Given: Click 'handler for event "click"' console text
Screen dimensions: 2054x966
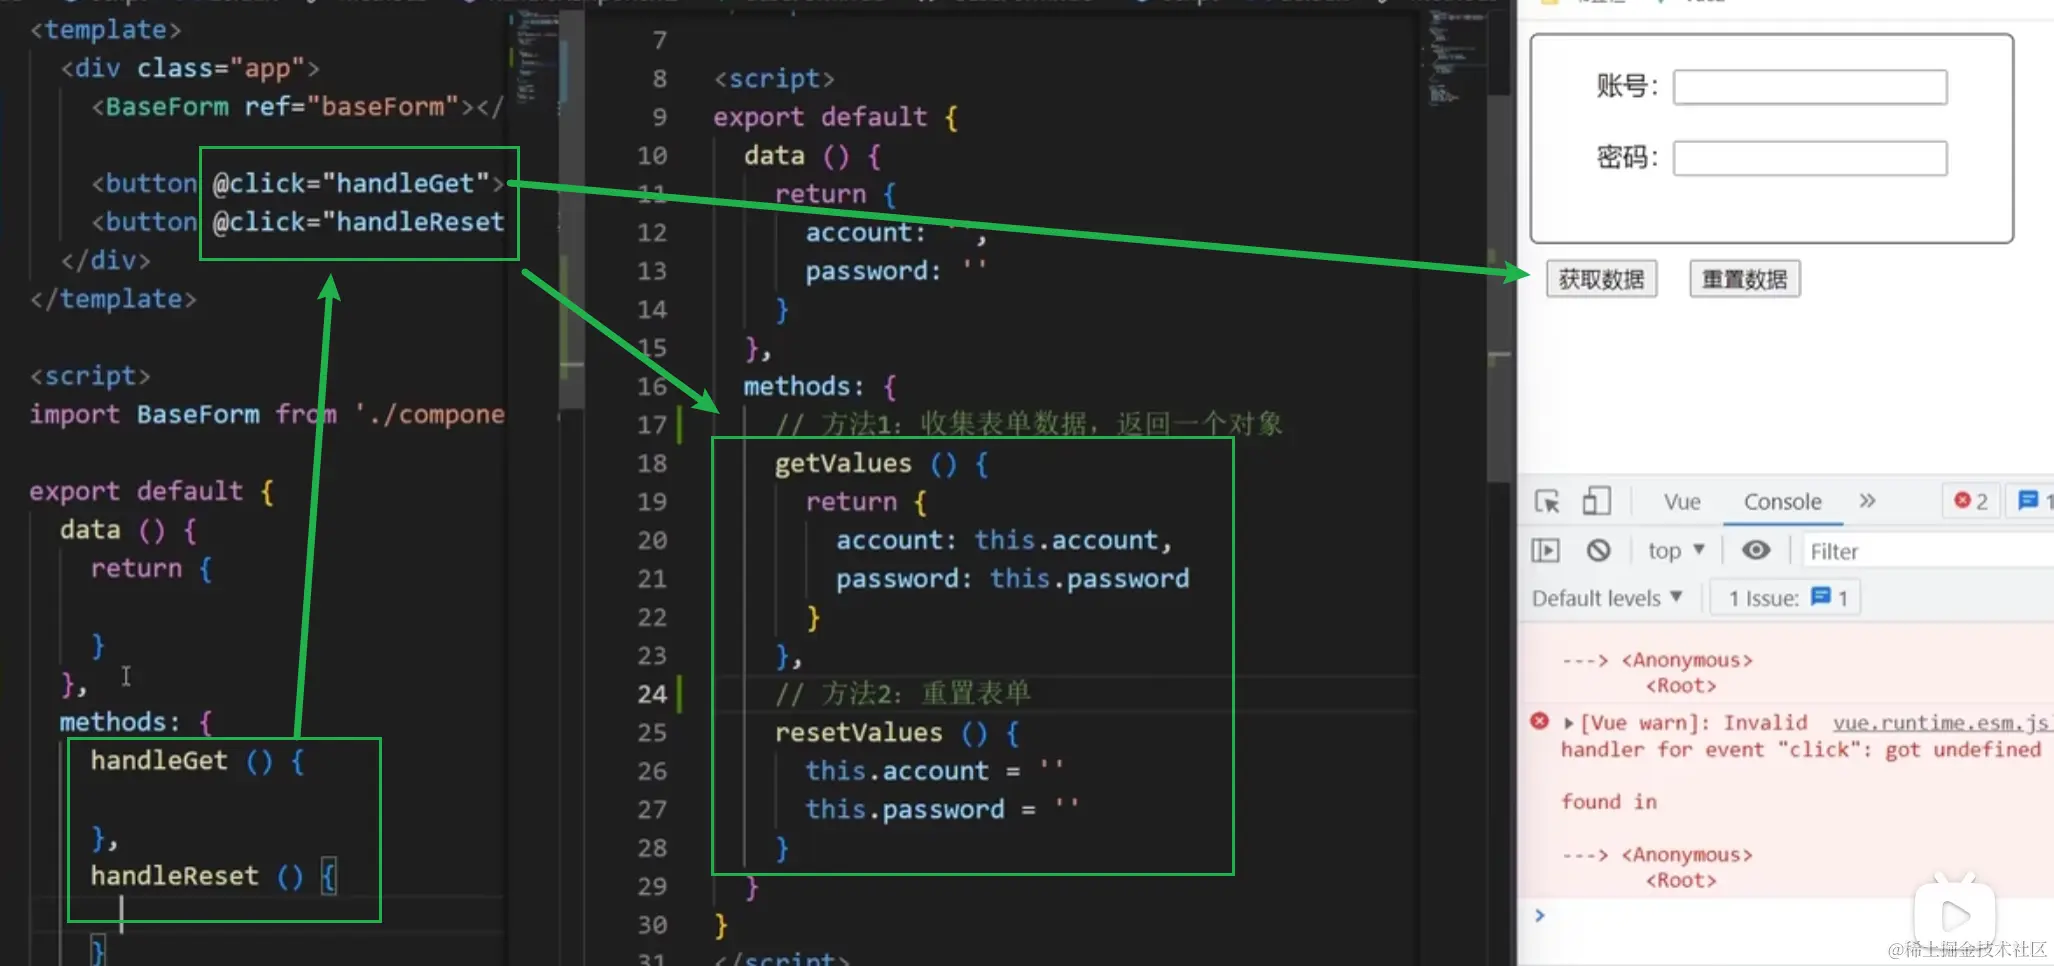Looking at the screenshot, I should pyautogui.click(x=1714, y=750).
